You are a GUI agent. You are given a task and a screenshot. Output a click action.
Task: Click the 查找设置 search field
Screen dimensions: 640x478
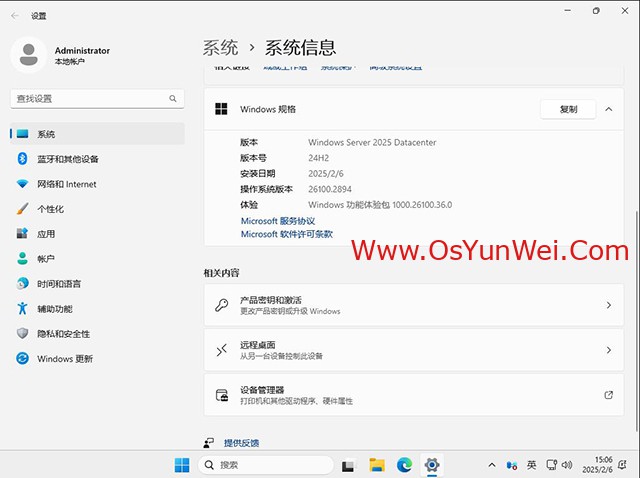[x=97, y=98]
